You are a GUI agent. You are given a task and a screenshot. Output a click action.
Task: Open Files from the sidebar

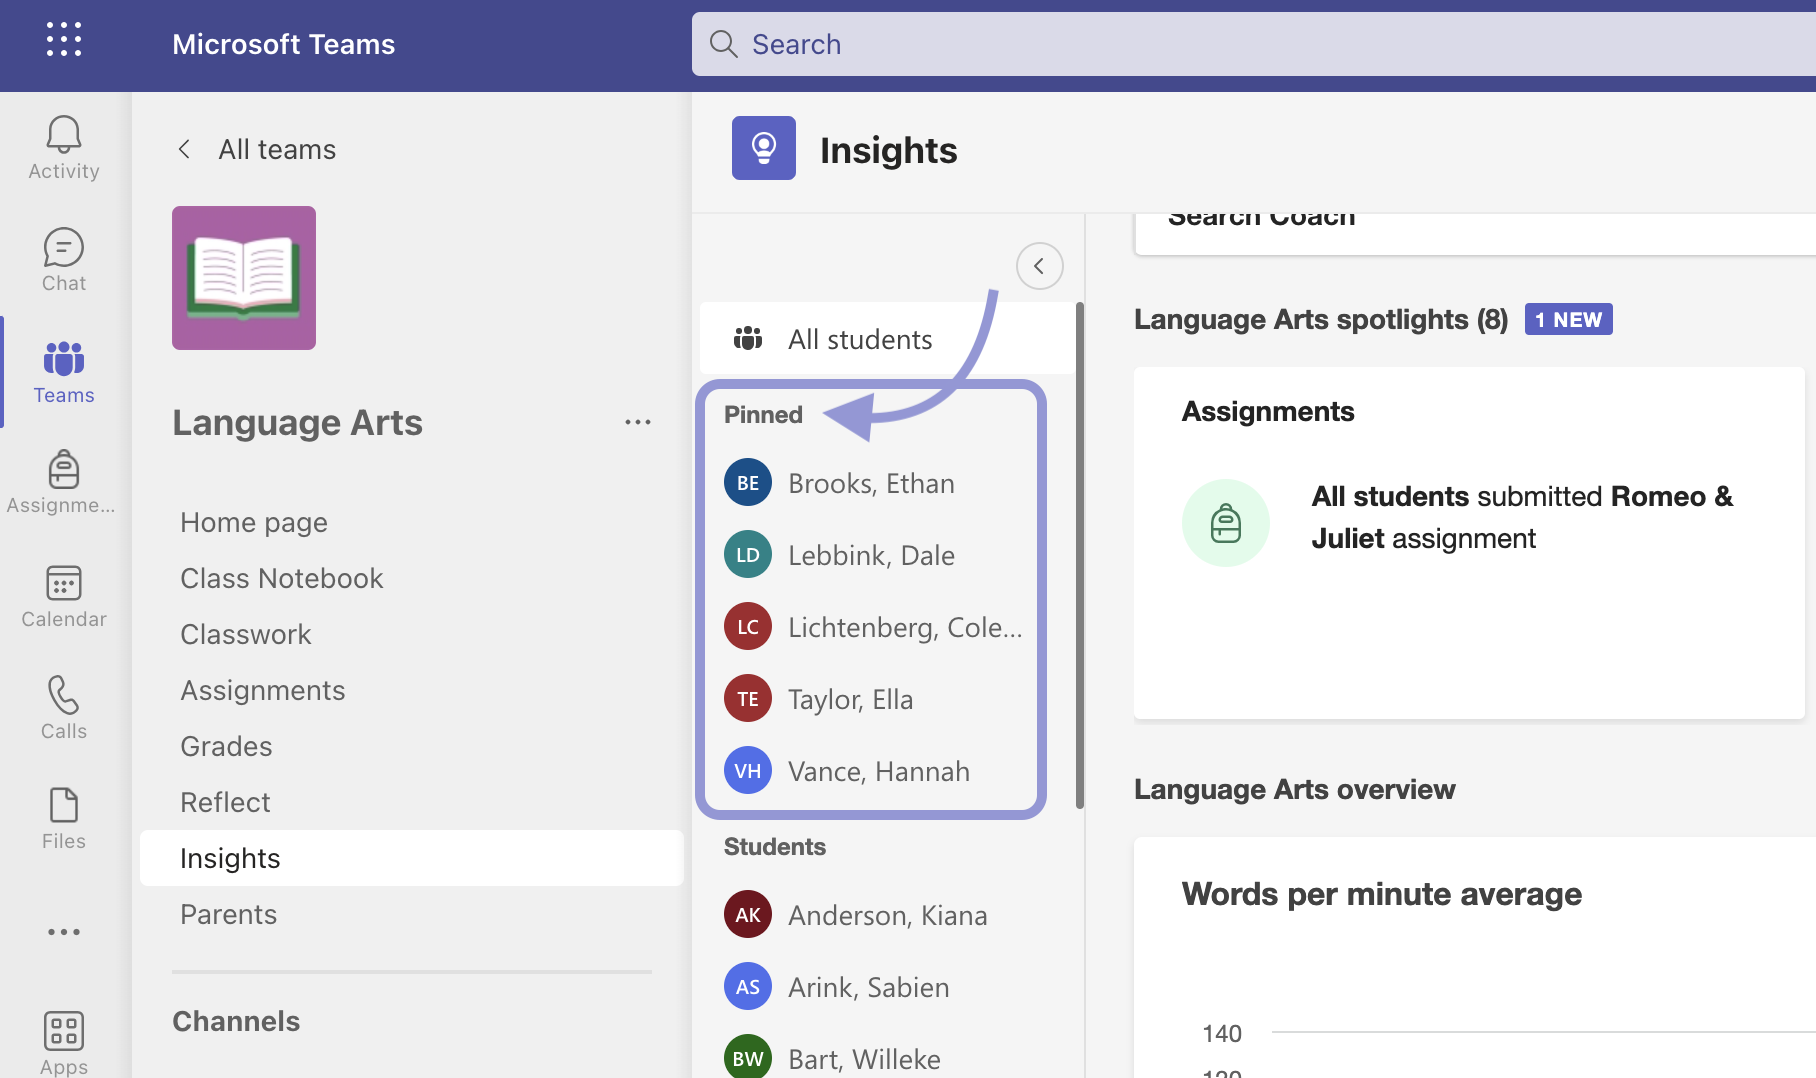(x=63, y=818)
